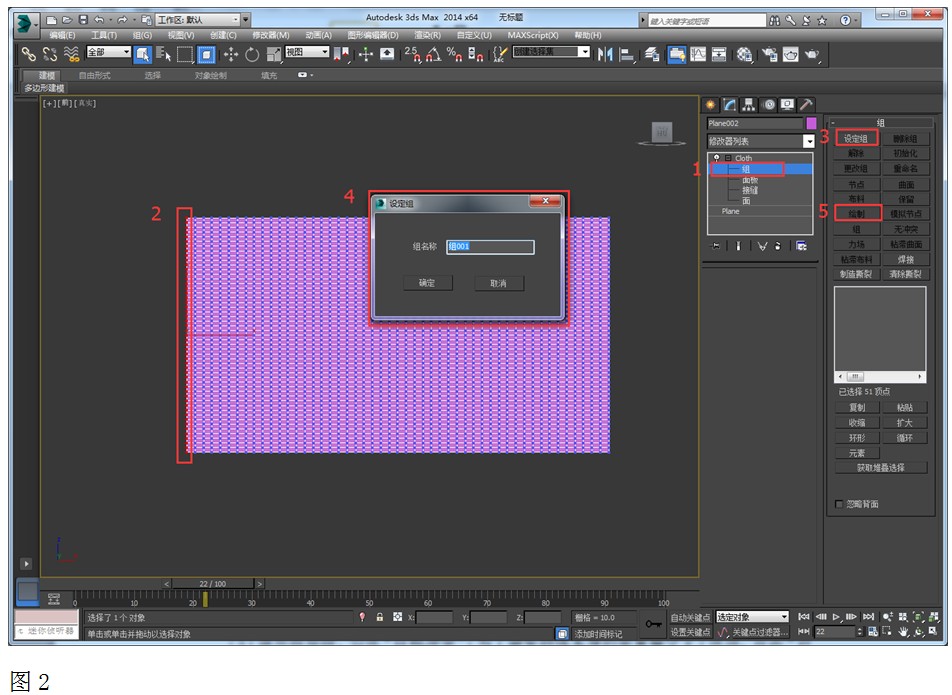Open the 渲染(R) menu
This screenshot has width=952, height=695.
tap(427, 35)
